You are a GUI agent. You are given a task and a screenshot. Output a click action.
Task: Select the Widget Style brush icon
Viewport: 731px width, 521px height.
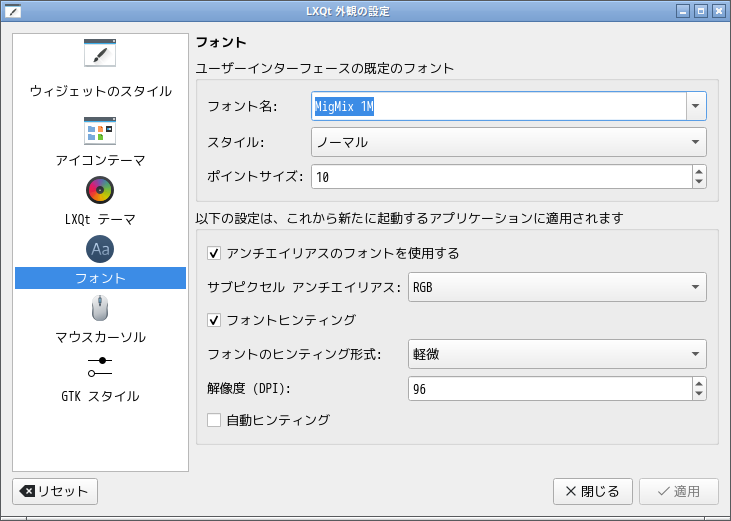coord(100,54)
